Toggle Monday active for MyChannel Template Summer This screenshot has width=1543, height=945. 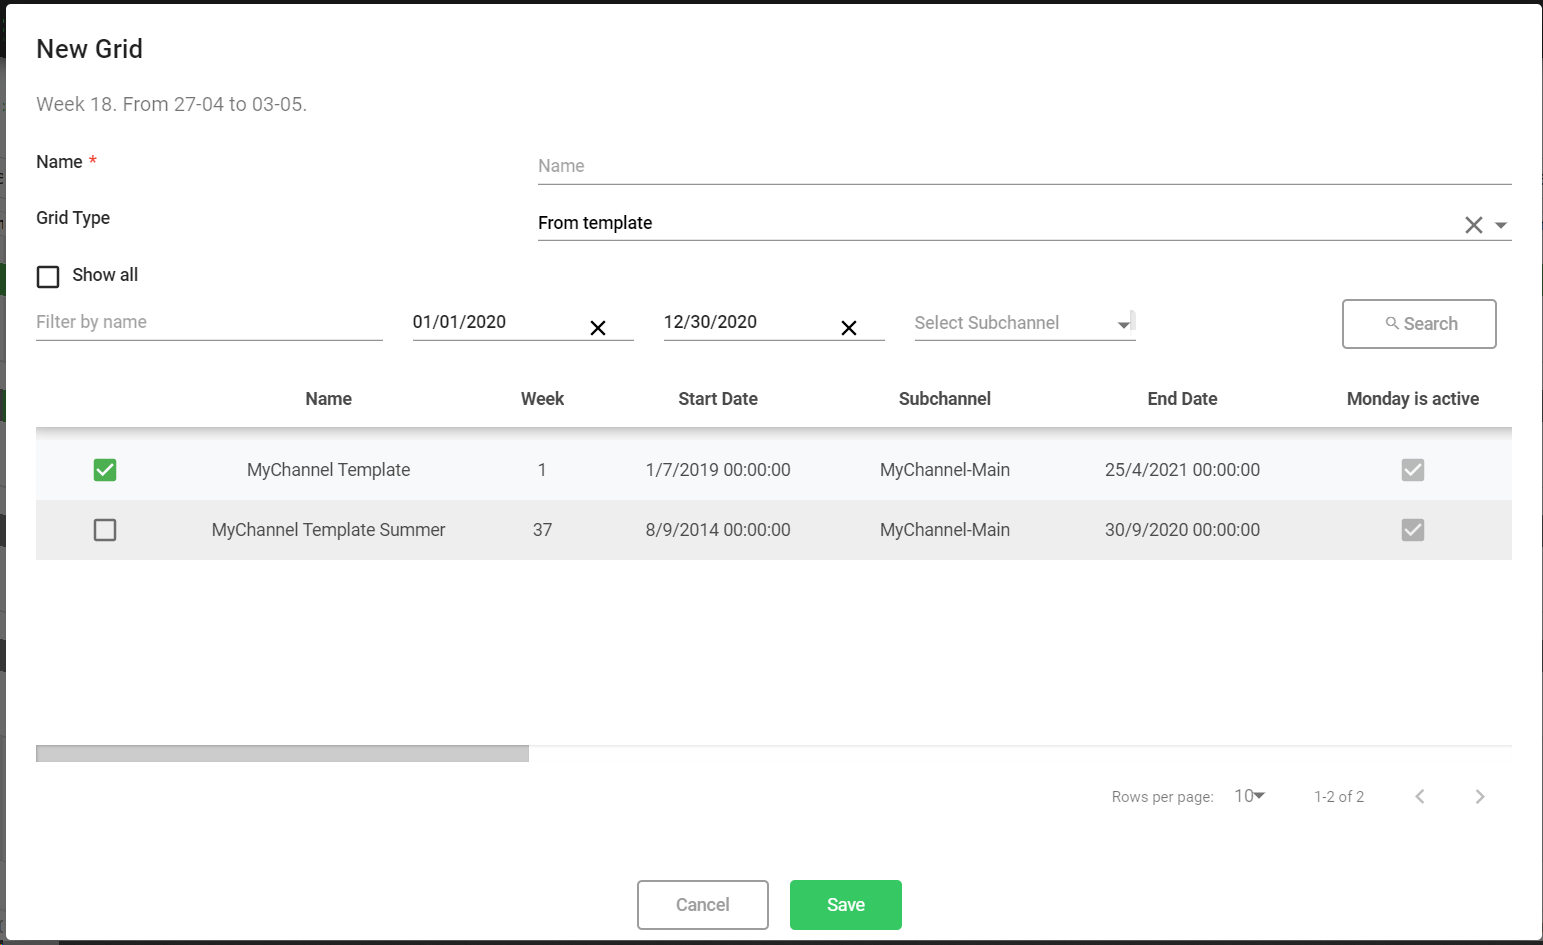pos(1412,530)
